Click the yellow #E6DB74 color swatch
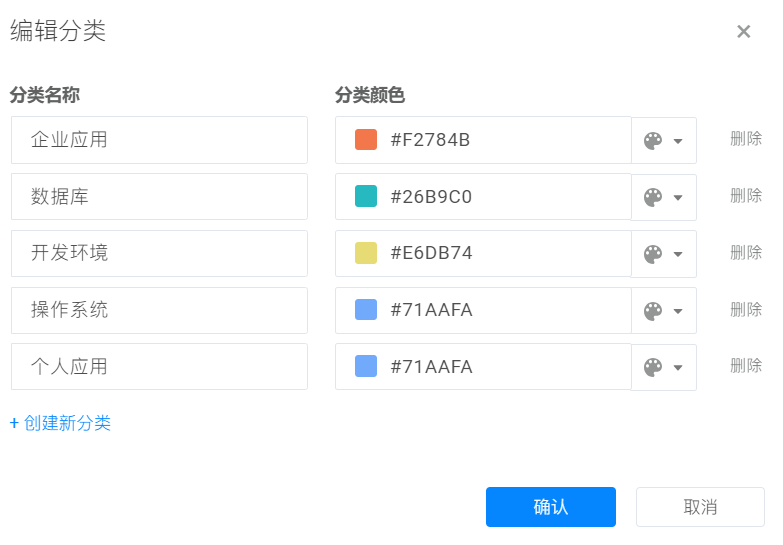 tap(366, 253)
